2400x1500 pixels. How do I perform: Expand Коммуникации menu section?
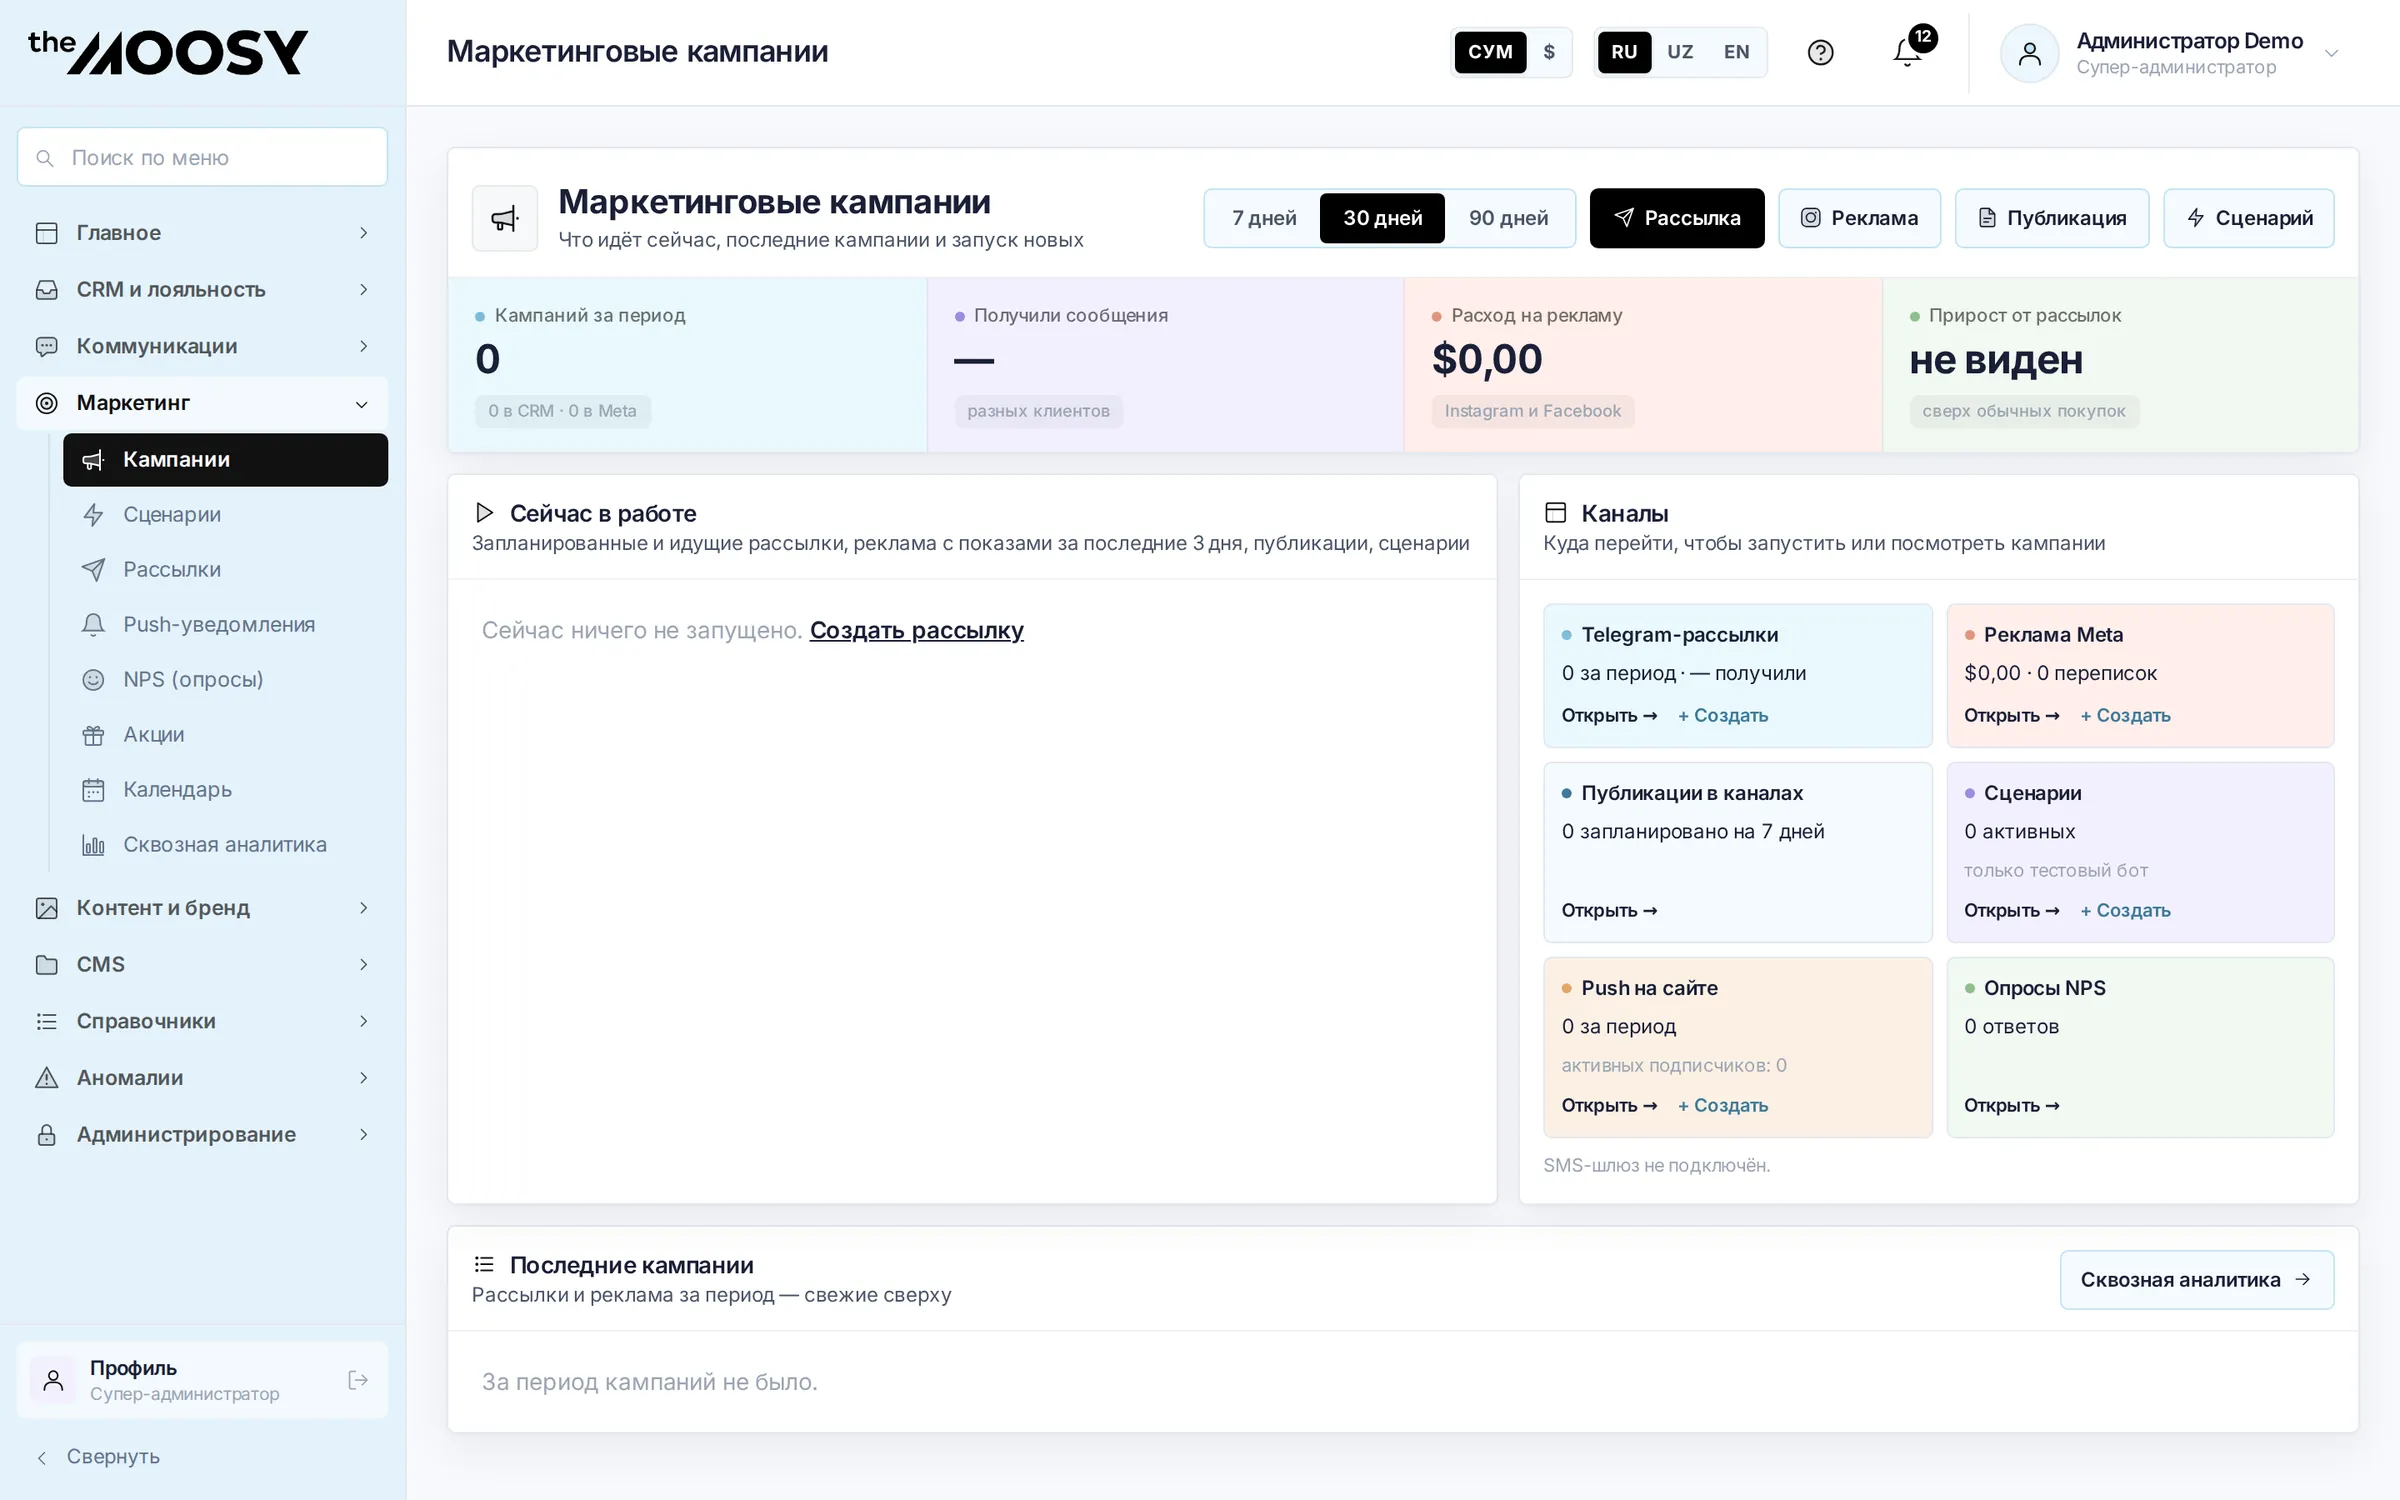pyautogui.click(x=202, y=346)
